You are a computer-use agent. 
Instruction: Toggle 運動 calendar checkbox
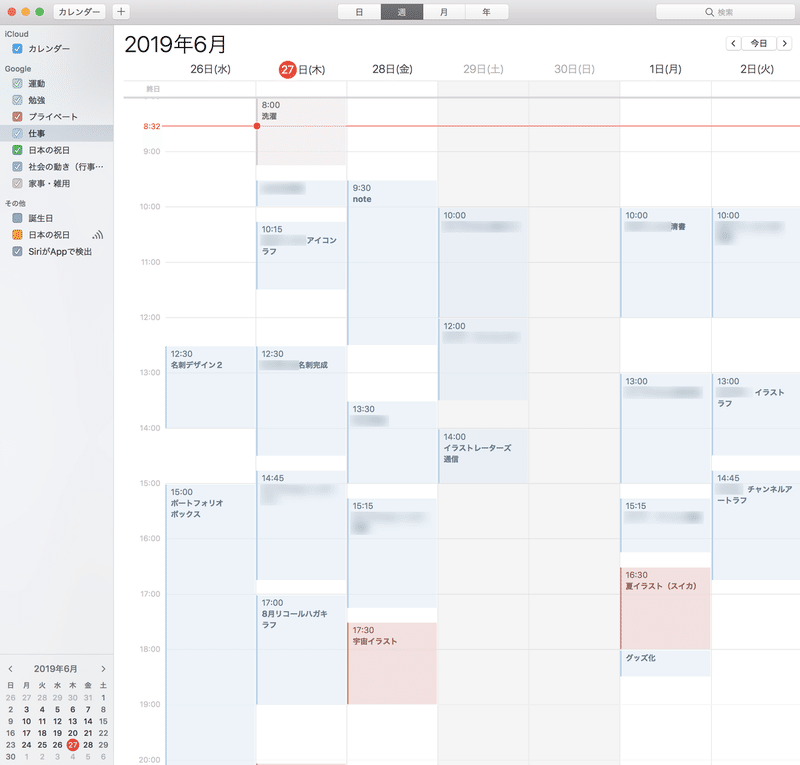click(x=17, y=83)
